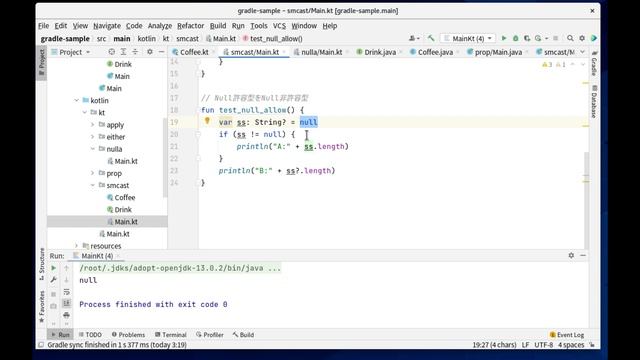Viewport: 640px width, 360px height.
Task: Click the editor vertical scrollbar
Action: tap(586, 200)
